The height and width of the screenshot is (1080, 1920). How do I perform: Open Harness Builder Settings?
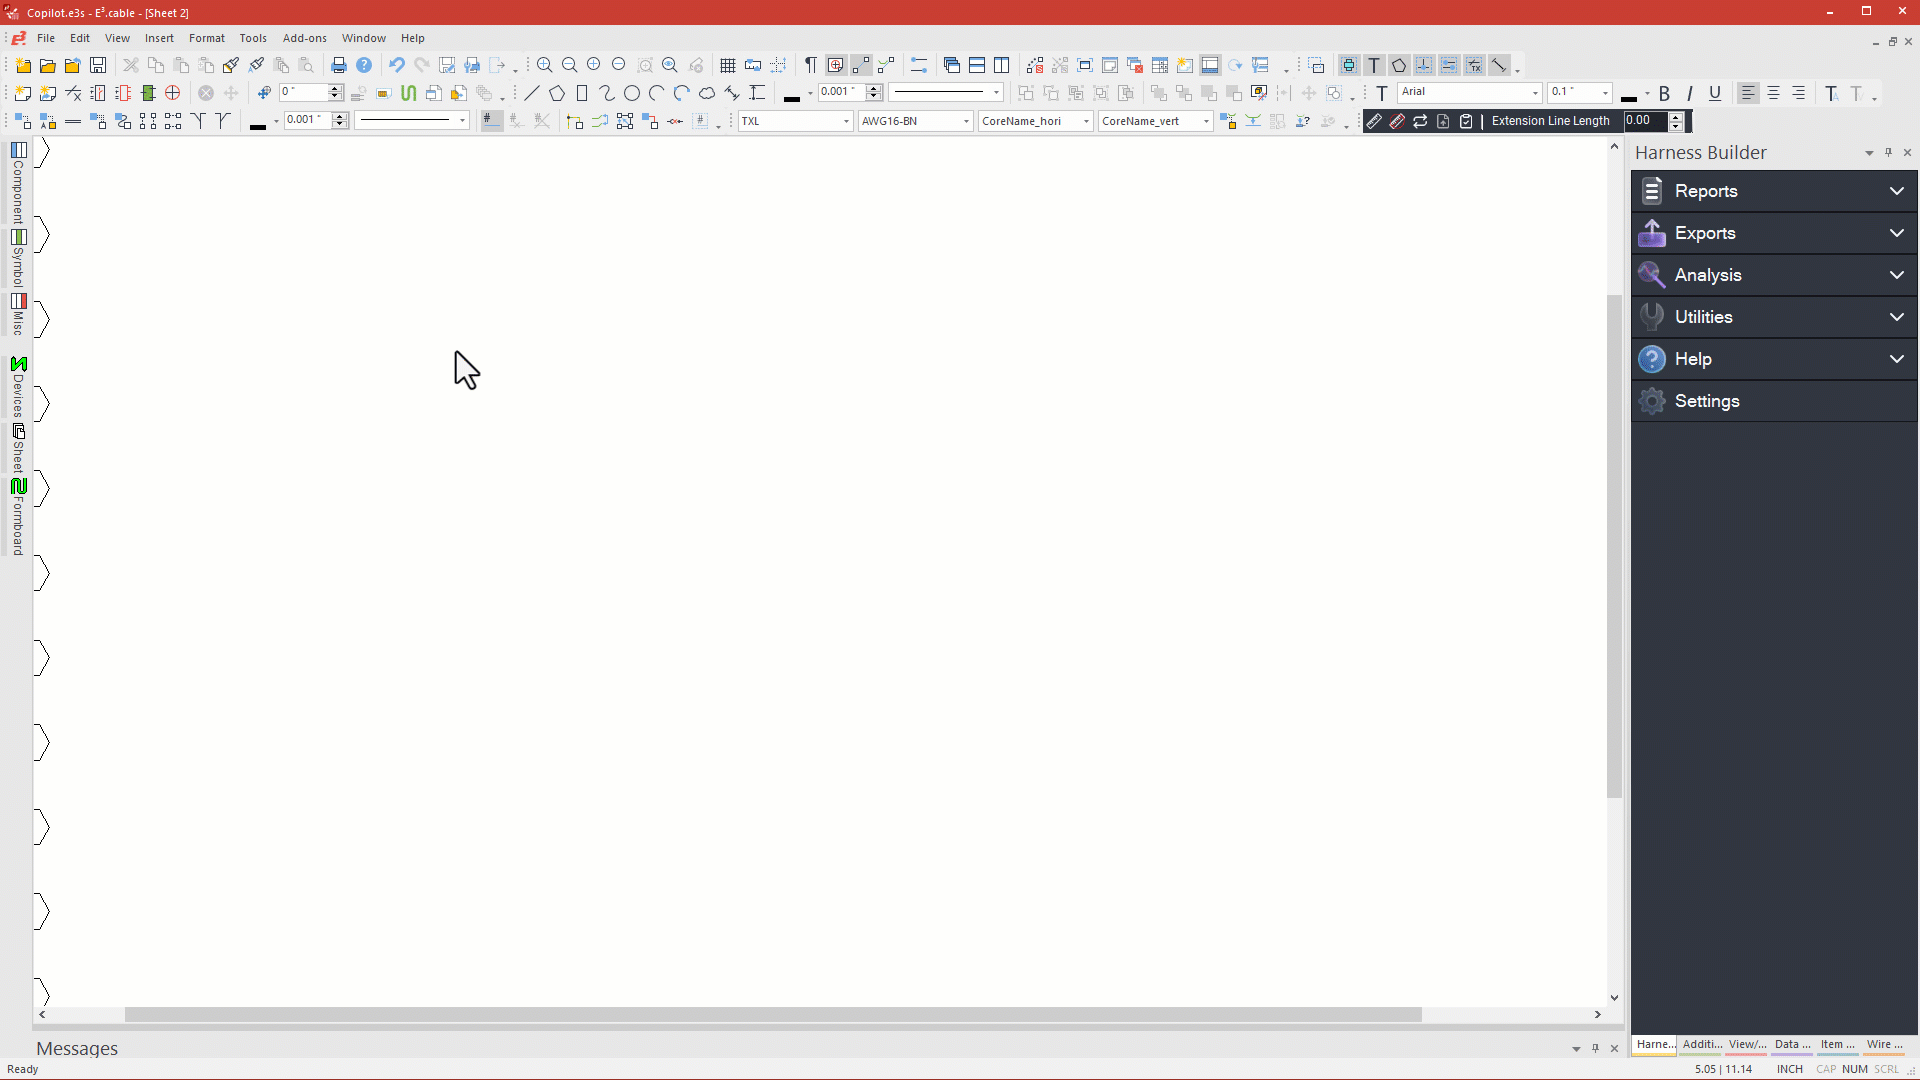coord(1706,401)
